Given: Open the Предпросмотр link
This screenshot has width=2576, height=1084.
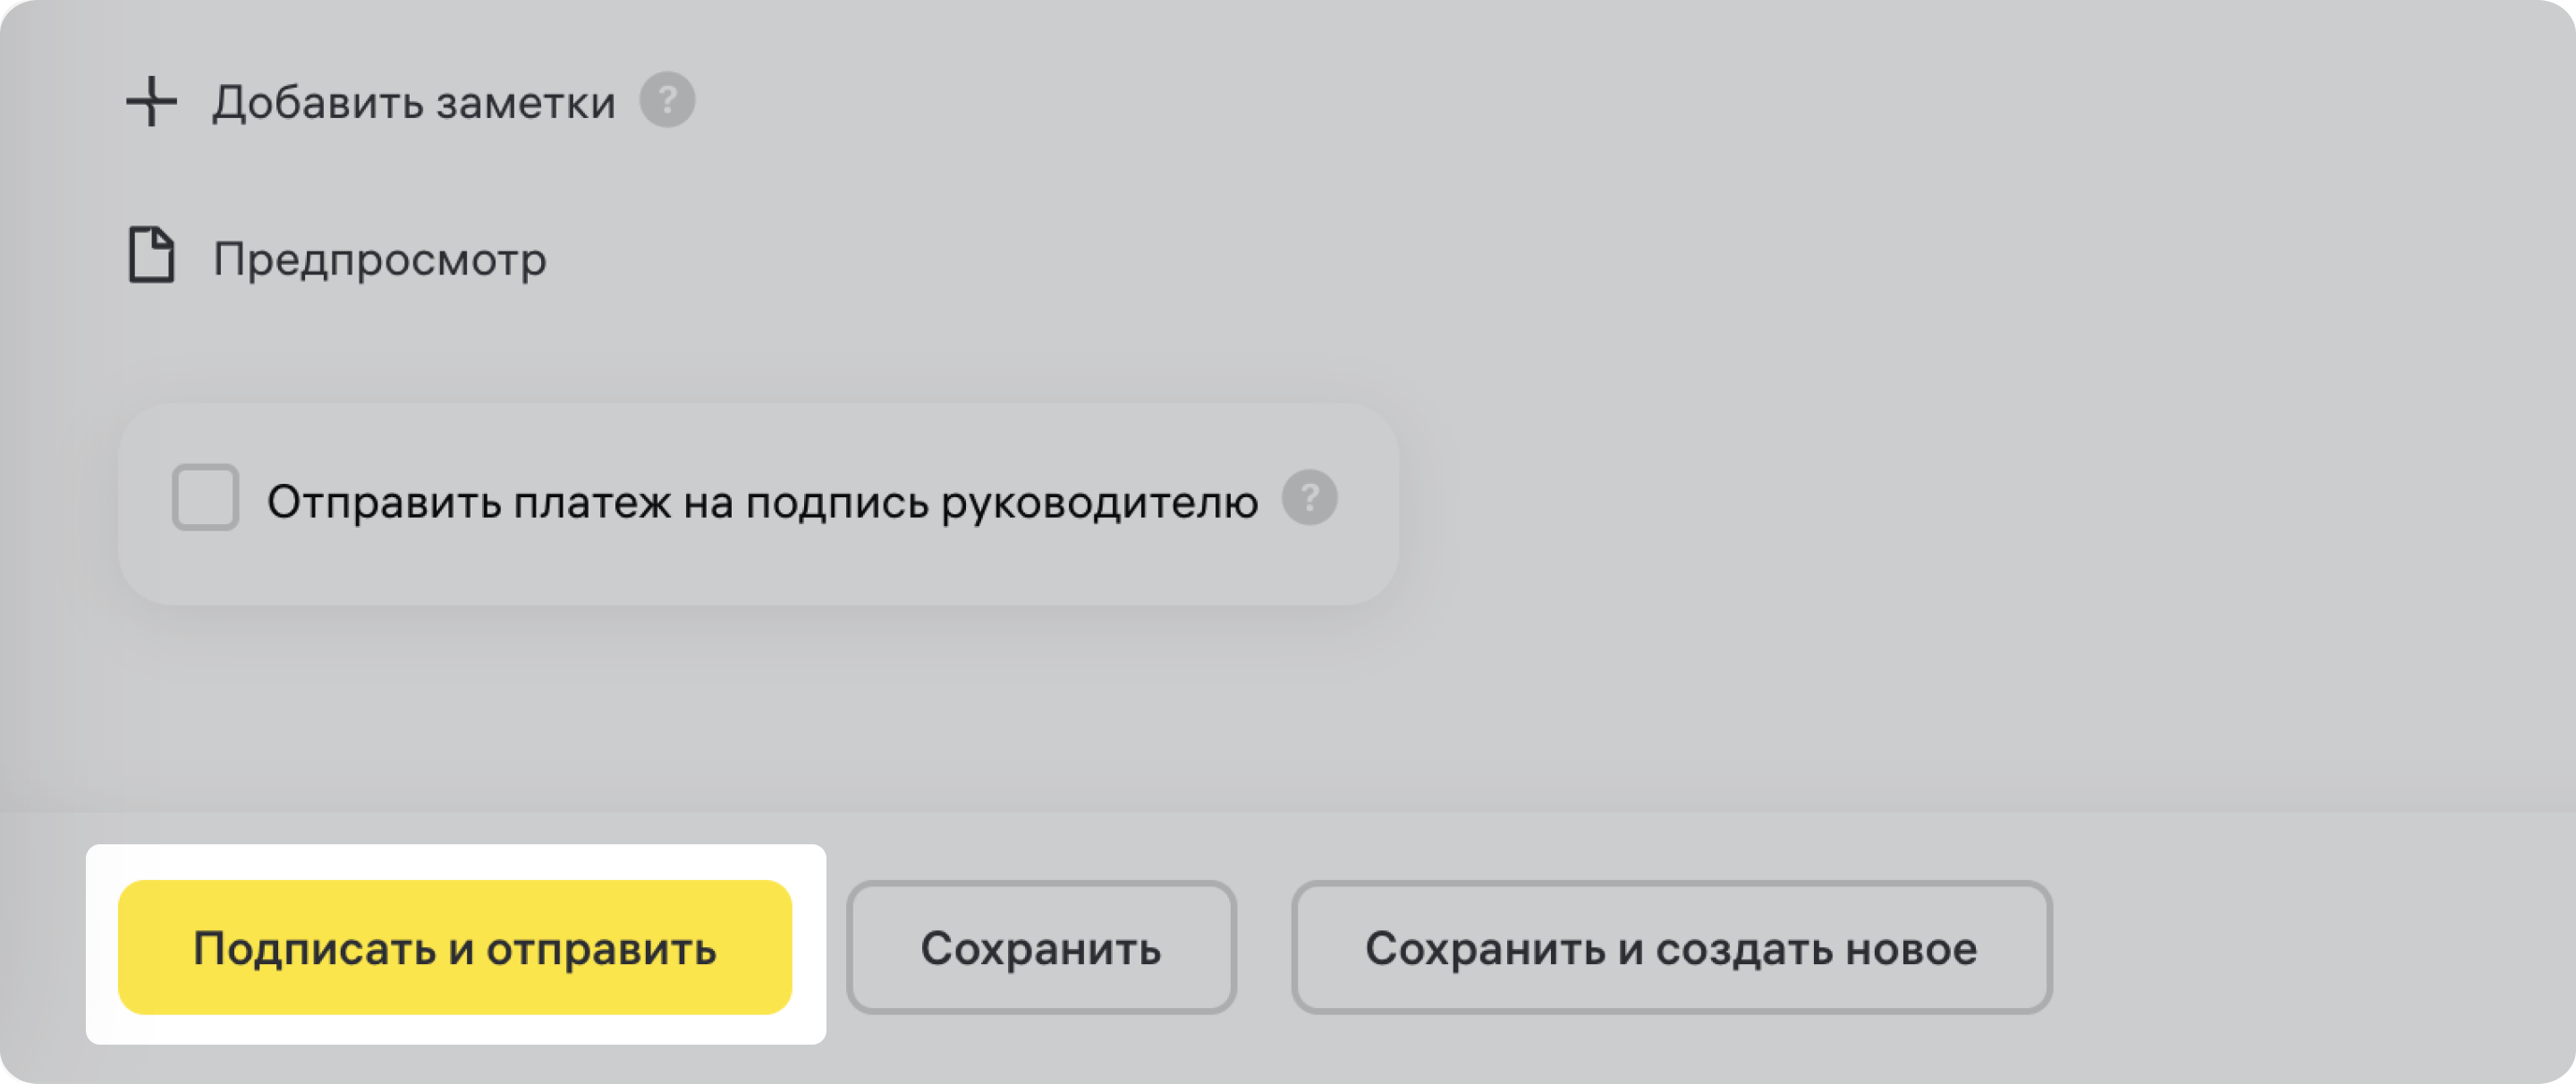Looking at the screenshot, I should [379, 260].
